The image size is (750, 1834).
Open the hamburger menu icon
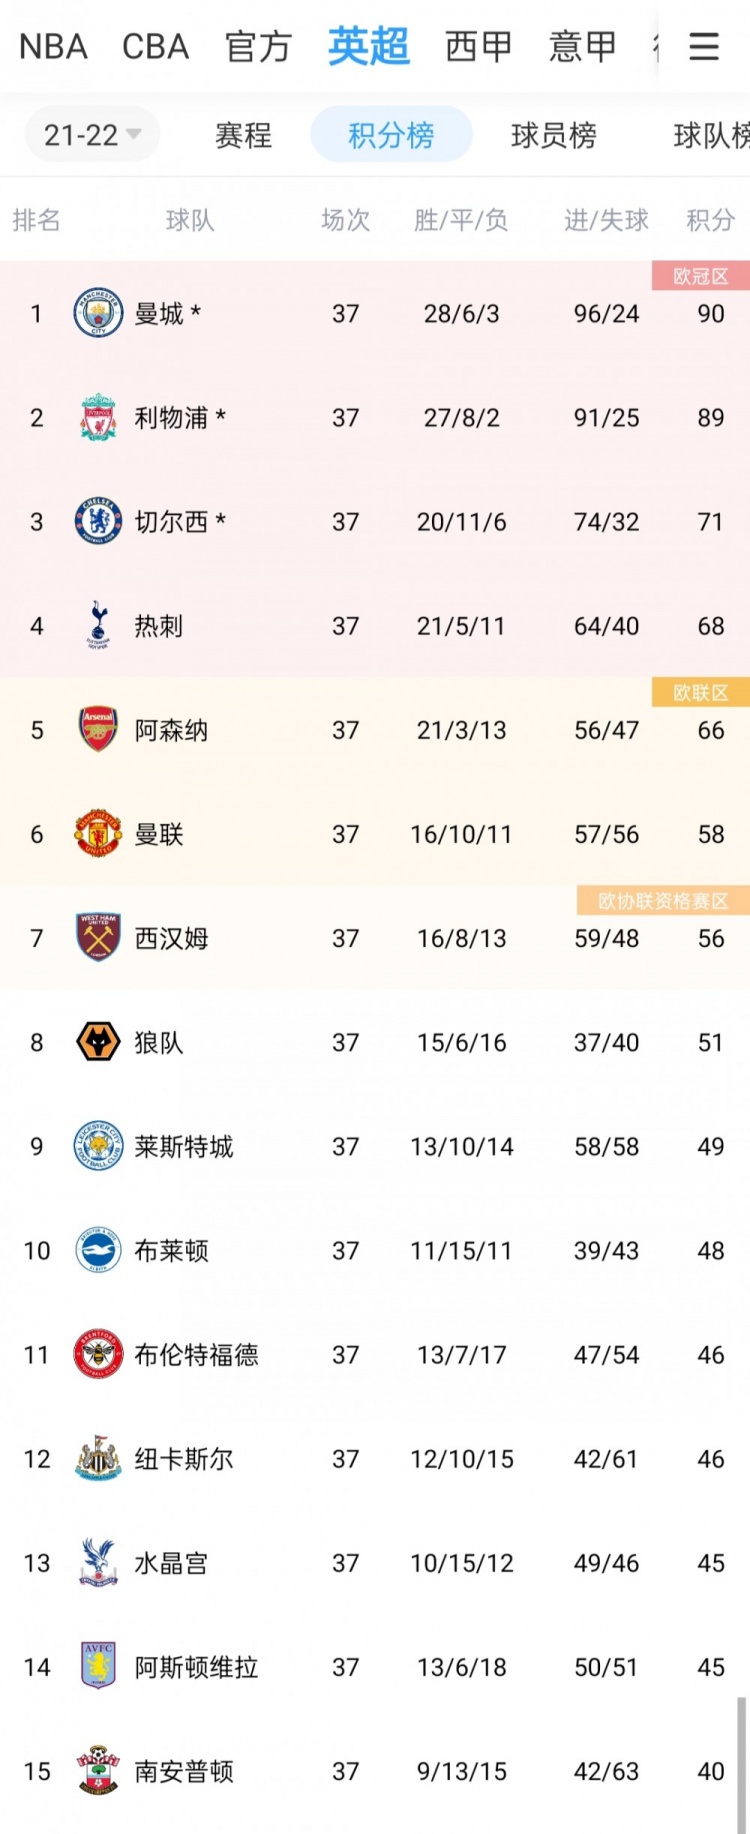pyautogui.click(x=704, y=46)
